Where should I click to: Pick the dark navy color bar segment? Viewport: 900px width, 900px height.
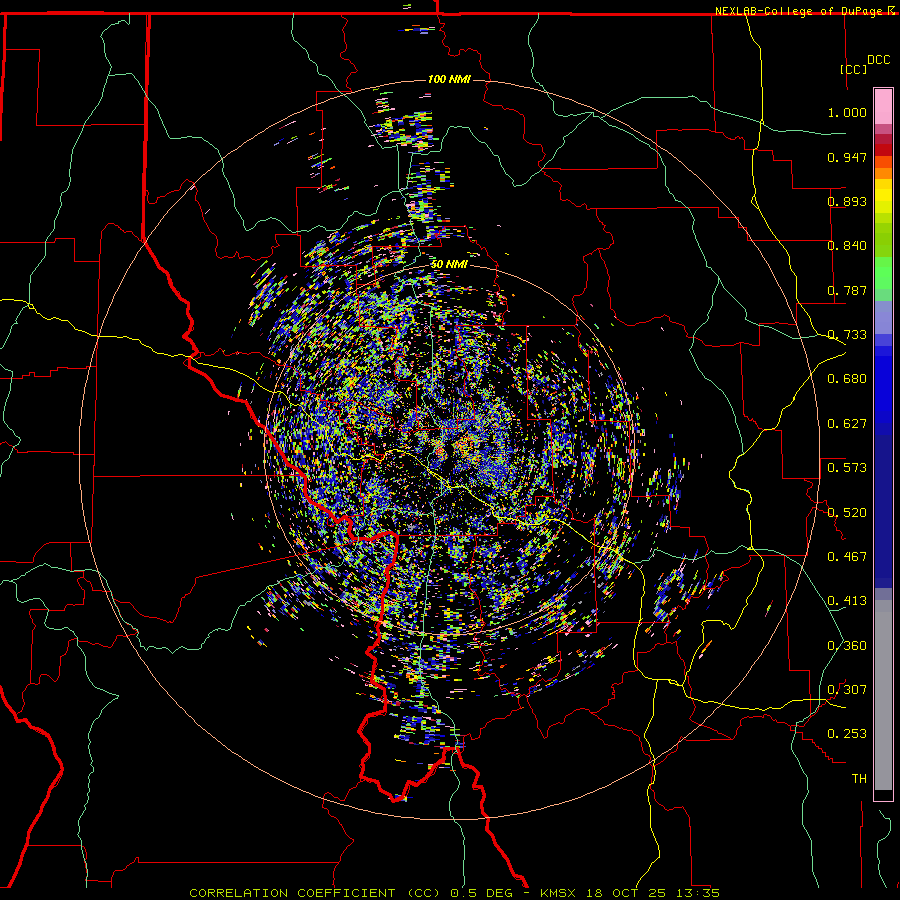(x=883, y=511)
